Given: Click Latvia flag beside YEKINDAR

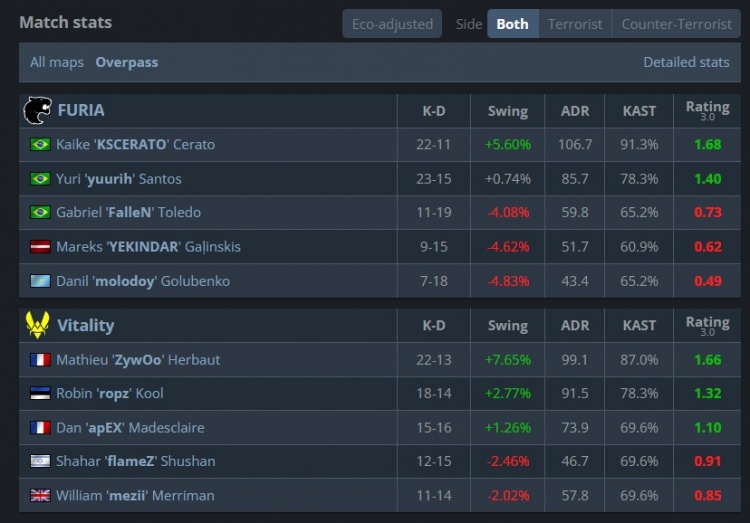Looking at the screenshot, I should (40, 247).
